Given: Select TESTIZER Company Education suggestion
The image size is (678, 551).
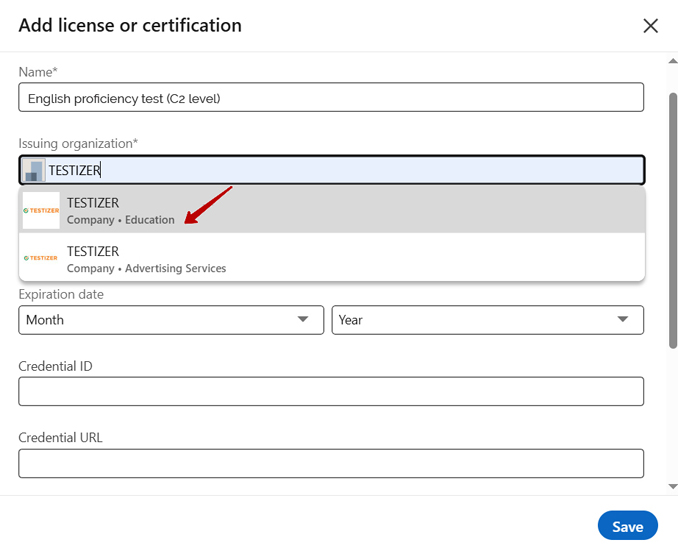Looking at the screenshot, I should click(x=332, y=210).
